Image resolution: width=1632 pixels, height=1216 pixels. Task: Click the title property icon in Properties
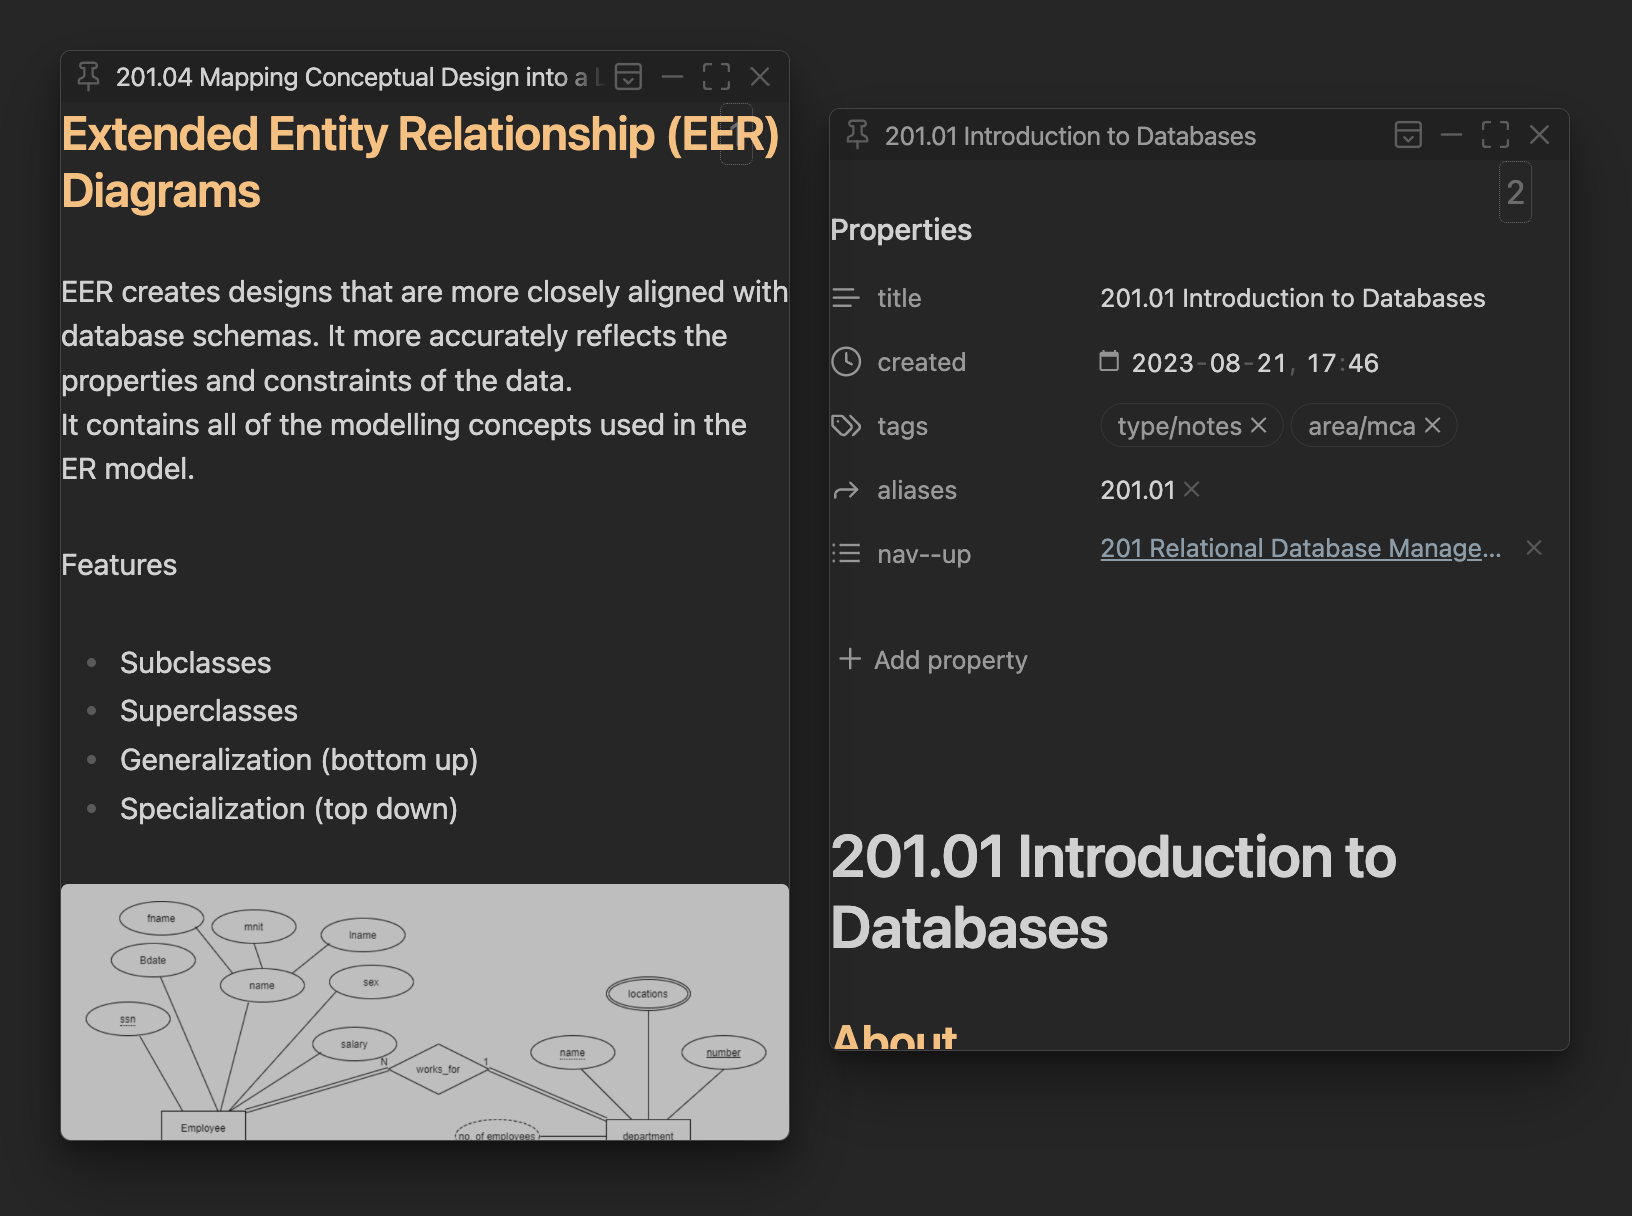coord(846,297)
